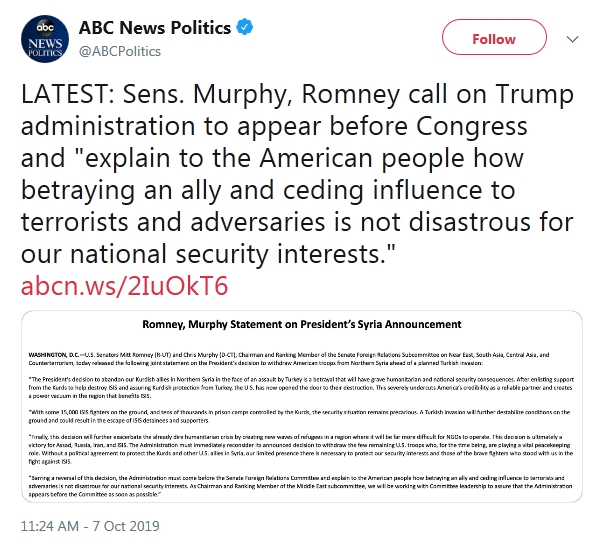Open the tweet options chevron menu
The image size is (609, 544).
[573, 39]
